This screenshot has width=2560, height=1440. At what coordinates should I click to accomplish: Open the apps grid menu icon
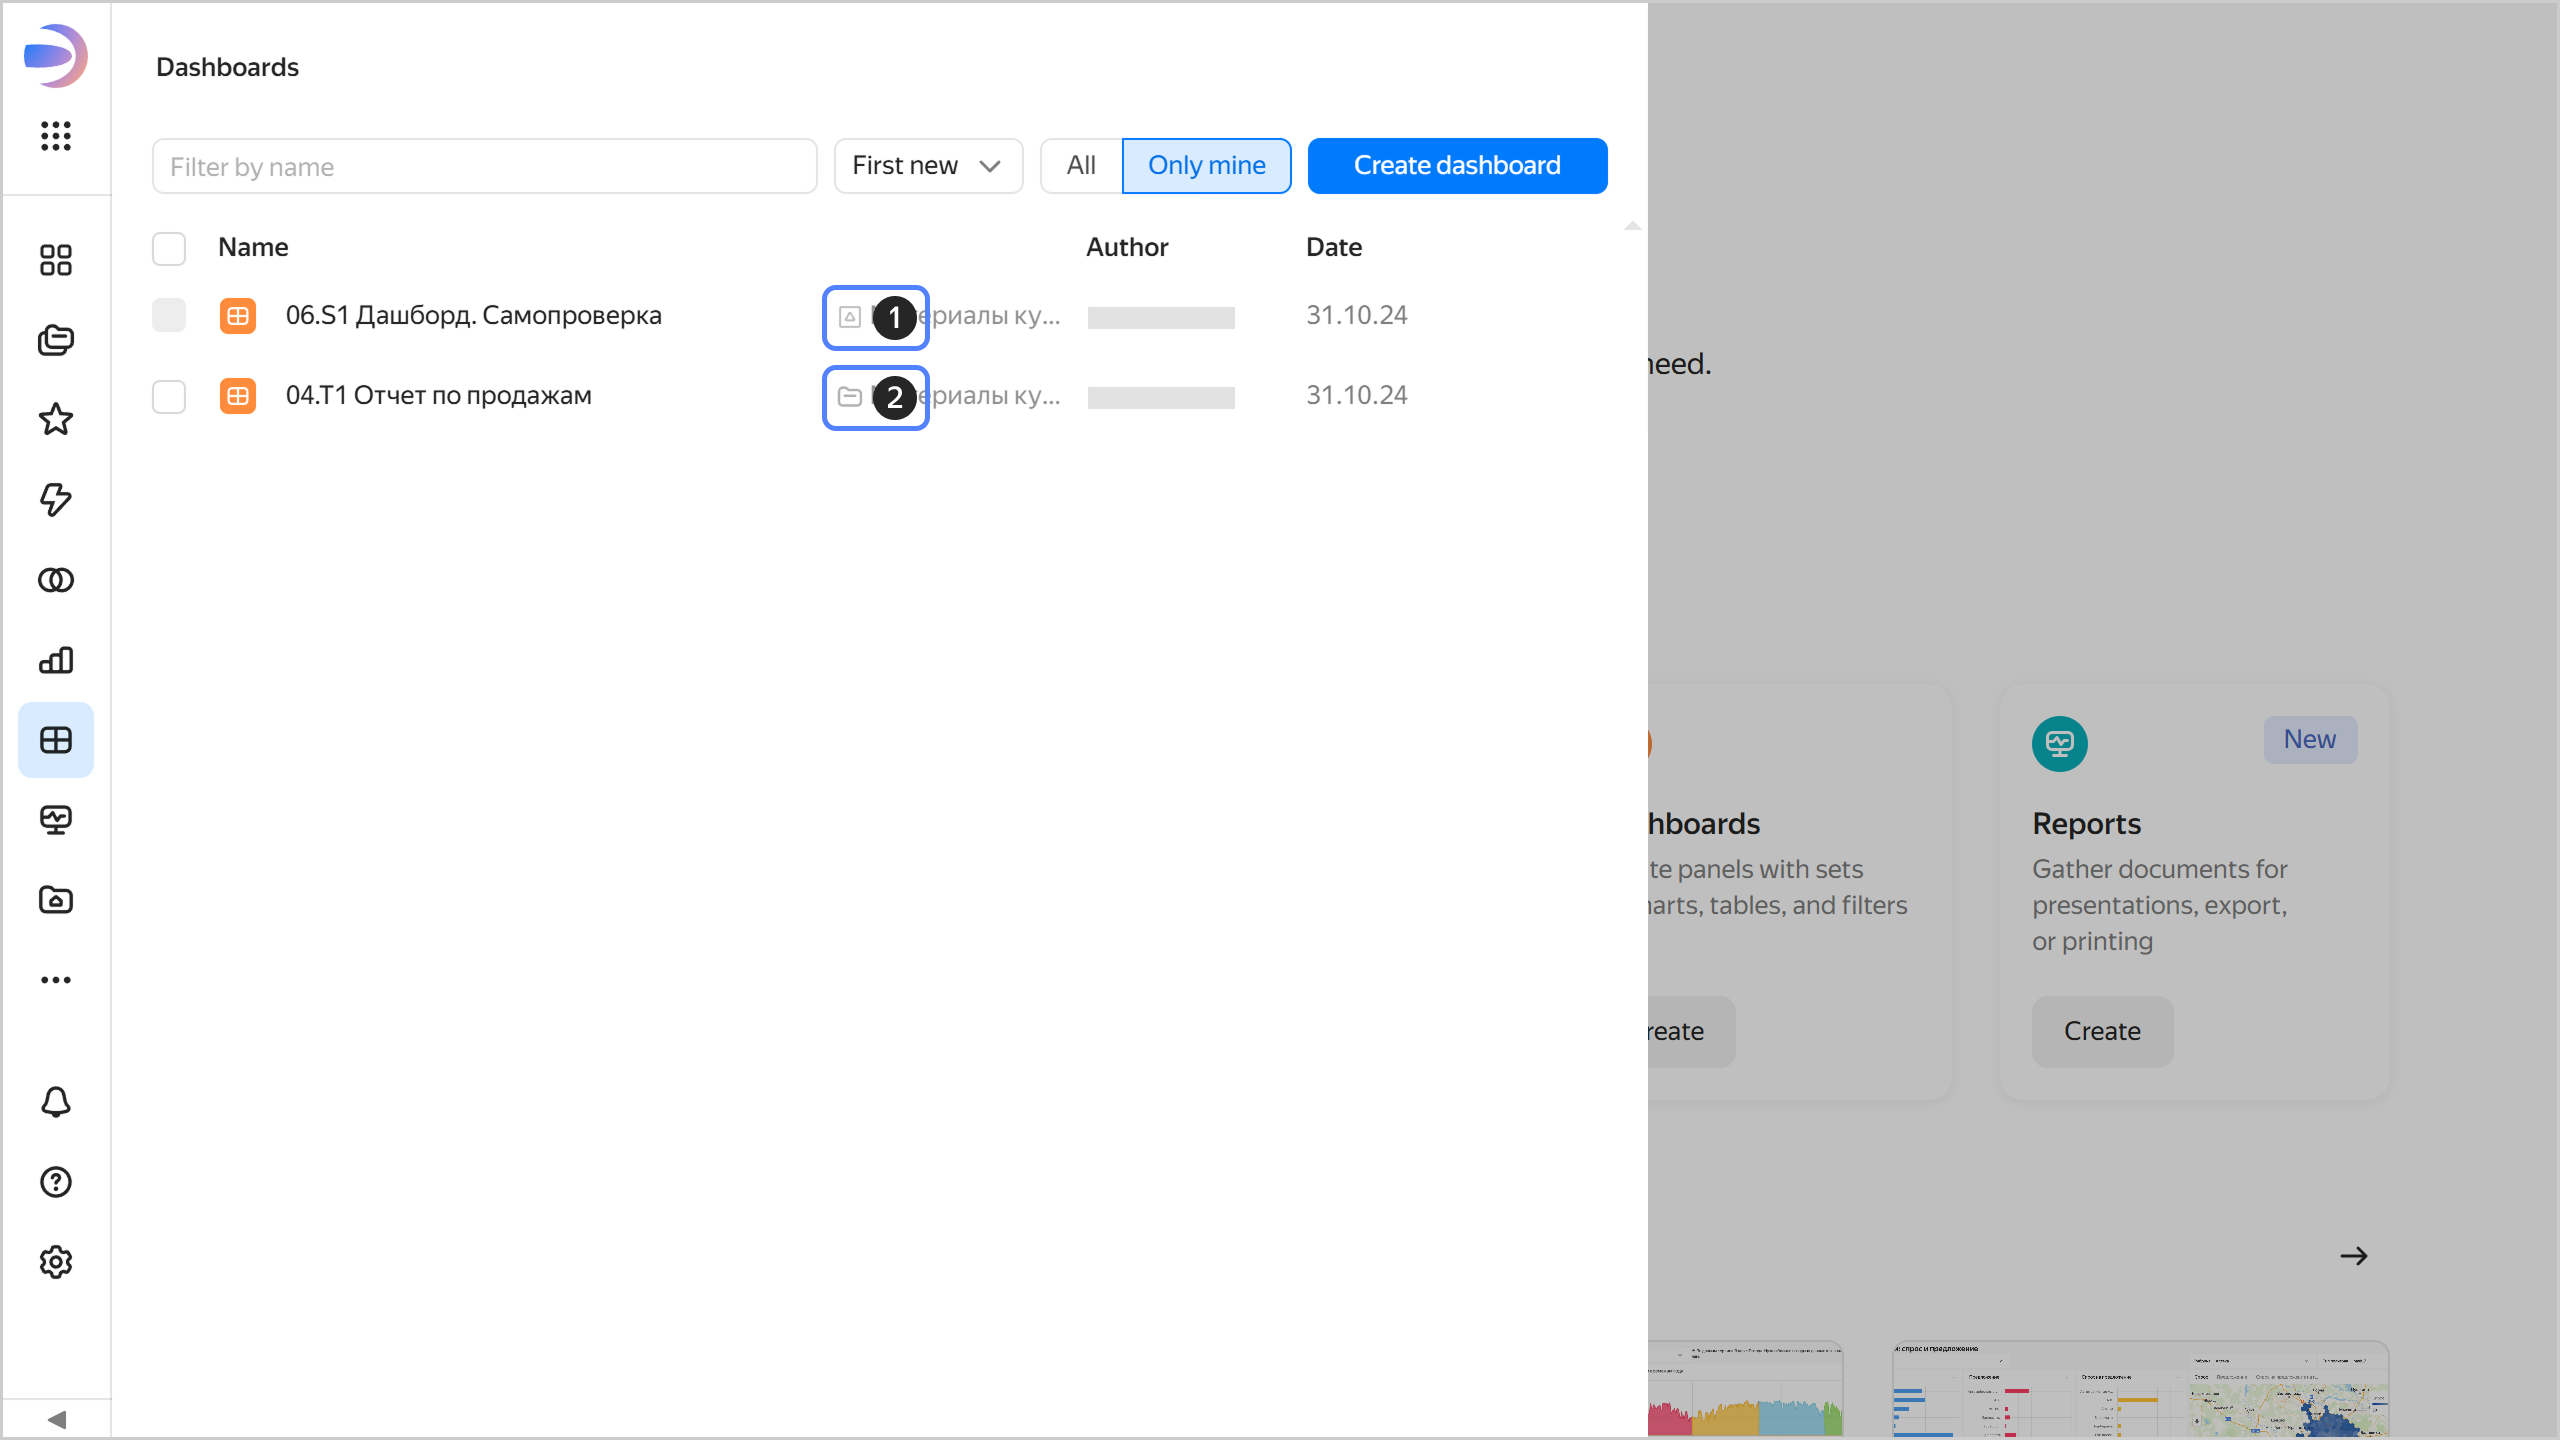56,135
